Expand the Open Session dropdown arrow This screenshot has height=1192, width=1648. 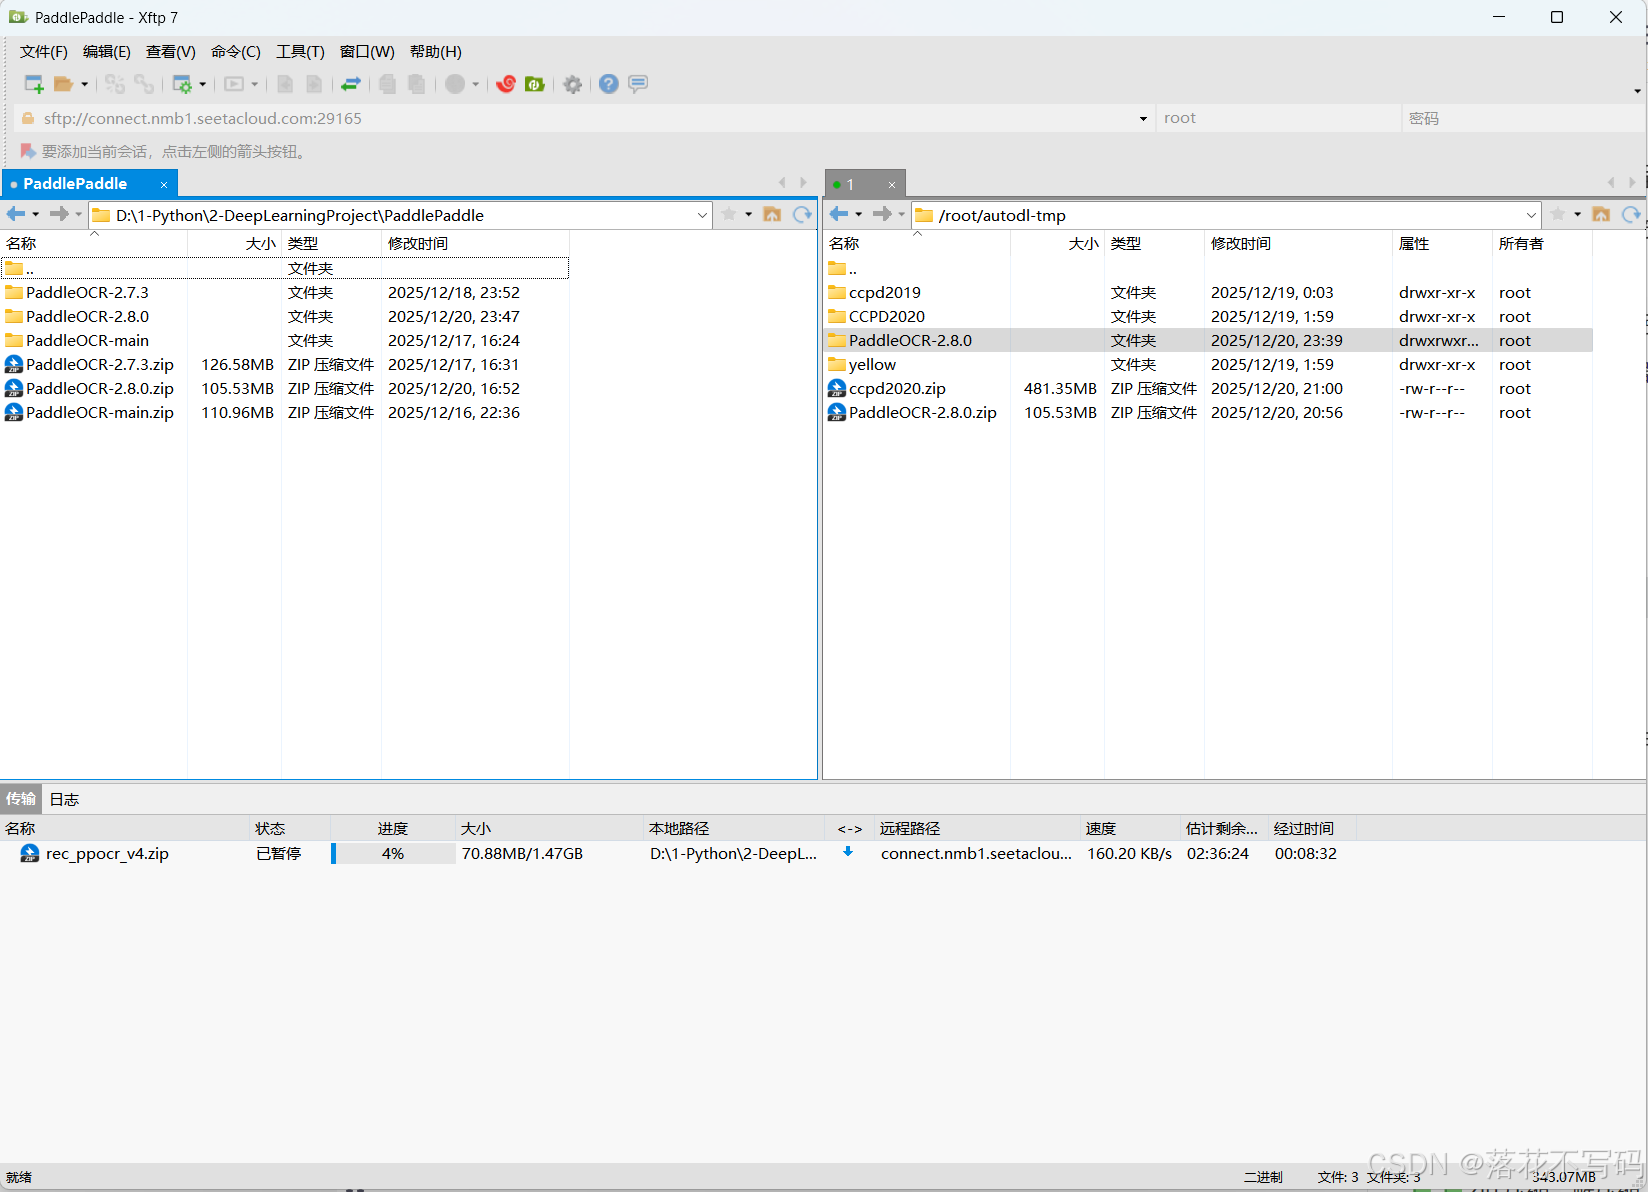[x=84, y=84]
